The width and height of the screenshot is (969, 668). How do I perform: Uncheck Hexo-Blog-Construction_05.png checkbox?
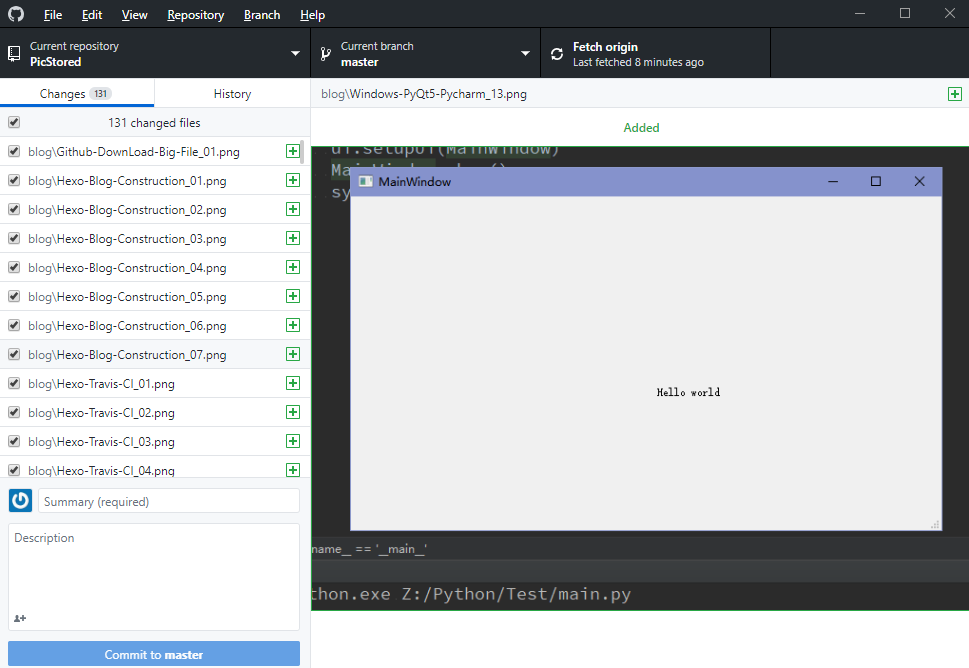14,297
